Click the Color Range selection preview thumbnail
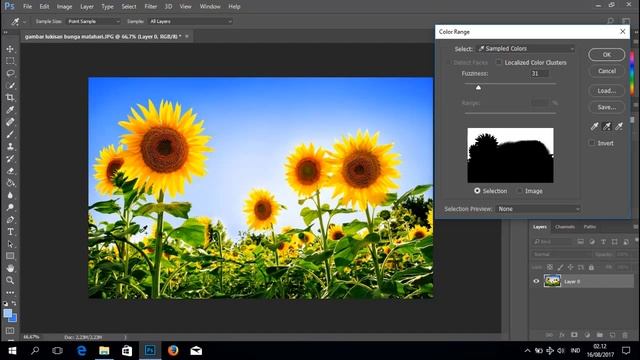Screen dimensions: 640x360 coord(510,155)
